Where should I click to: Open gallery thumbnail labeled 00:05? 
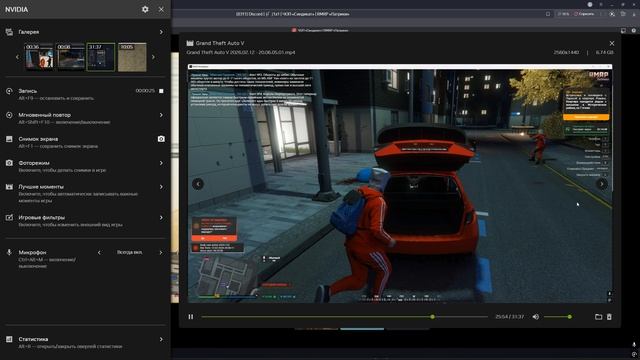pyautogui.click(x=132, y=57)
